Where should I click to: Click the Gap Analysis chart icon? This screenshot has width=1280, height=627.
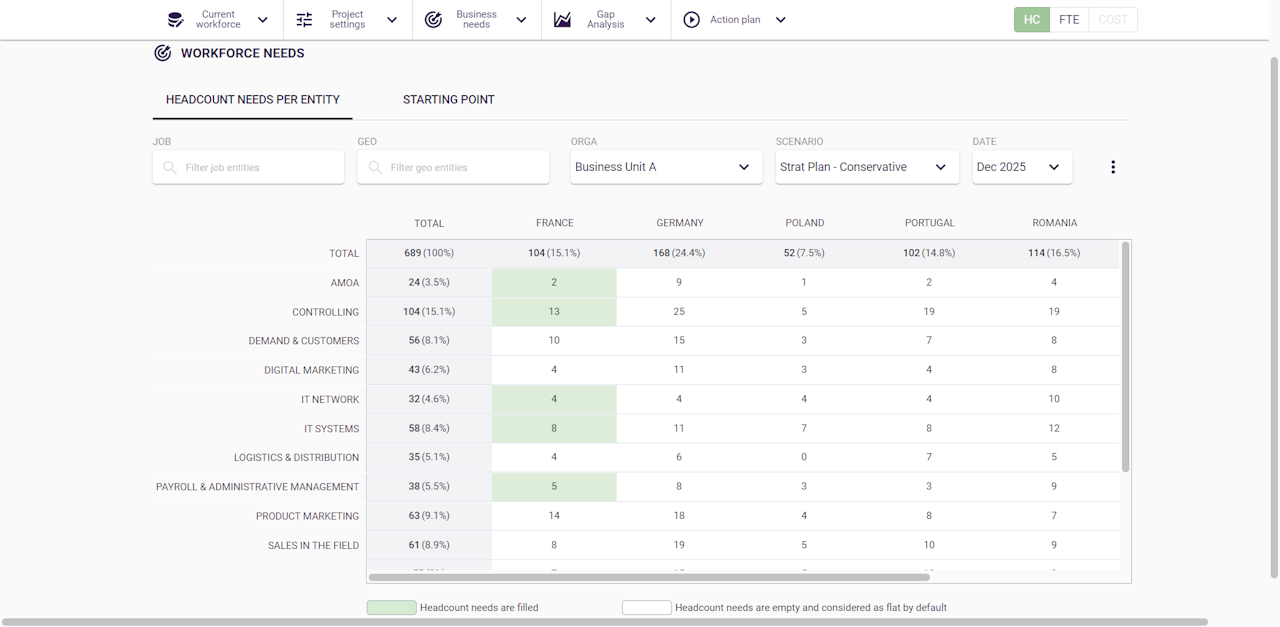[x=563, y=20]
